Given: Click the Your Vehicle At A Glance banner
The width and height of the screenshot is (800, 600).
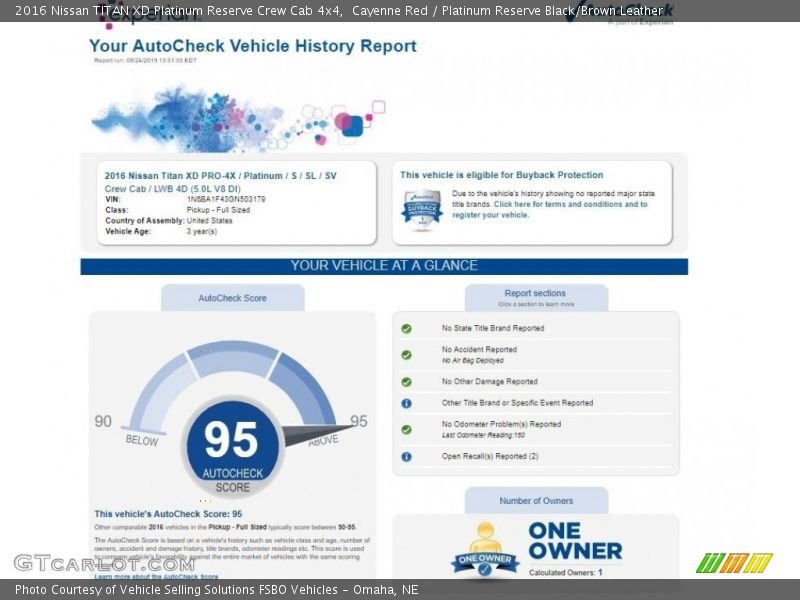Looking at the screenshot, I should [x=384, y=266].
